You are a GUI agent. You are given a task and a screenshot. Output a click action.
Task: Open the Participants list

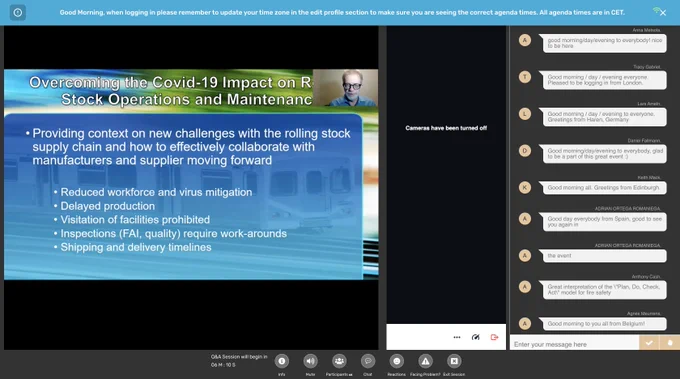(339, 361)
